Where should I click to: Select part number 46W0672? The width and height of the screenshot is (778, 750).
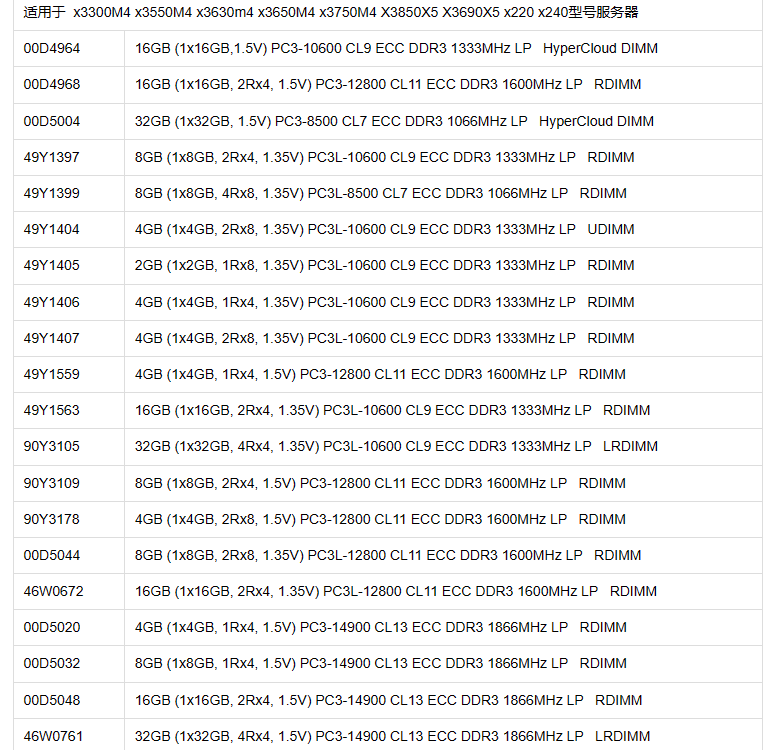pyautogui.click(x=53, y=591)
